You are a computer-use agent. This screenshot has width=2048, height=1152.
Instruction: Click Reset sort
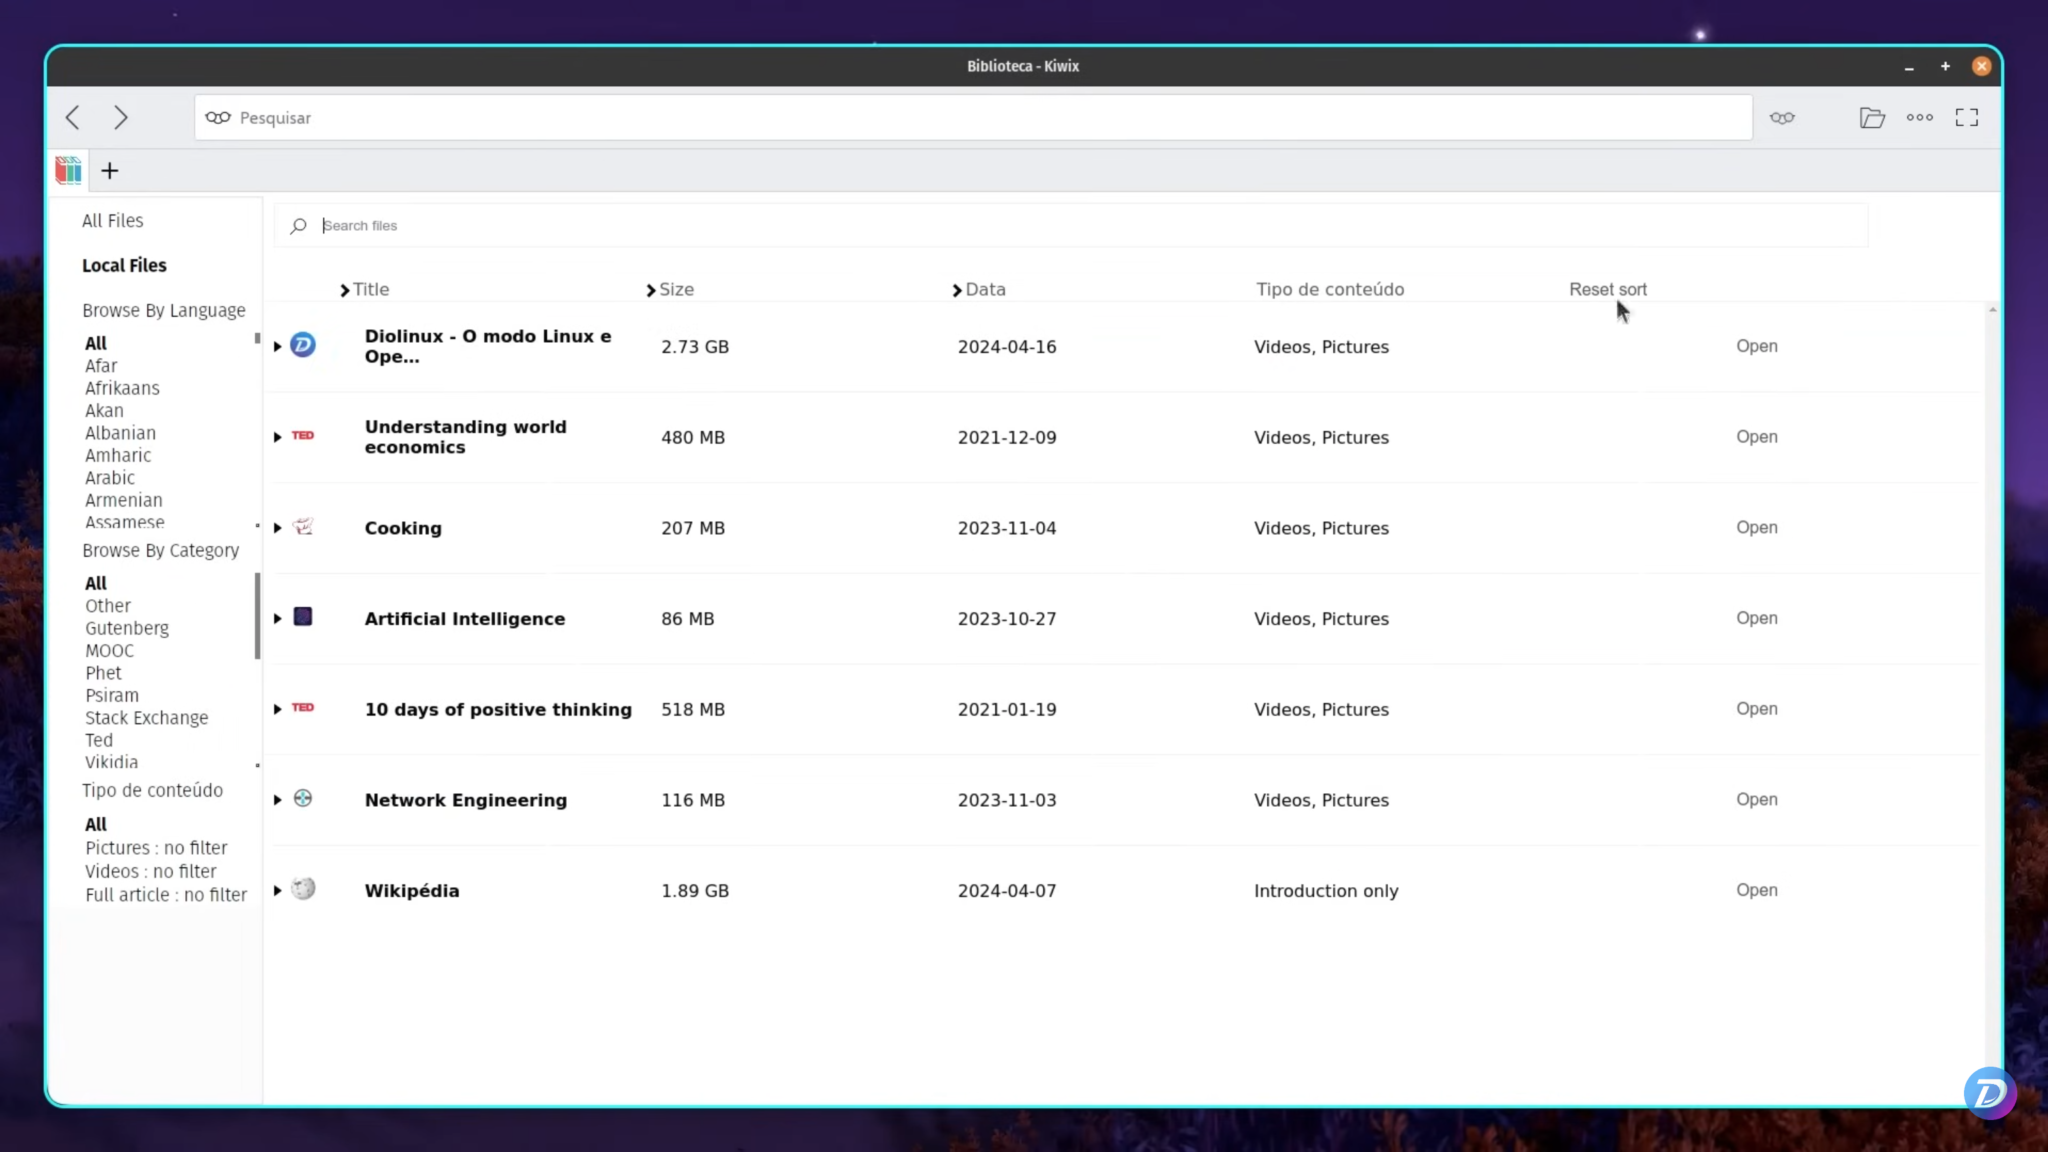pos(1607,289)
